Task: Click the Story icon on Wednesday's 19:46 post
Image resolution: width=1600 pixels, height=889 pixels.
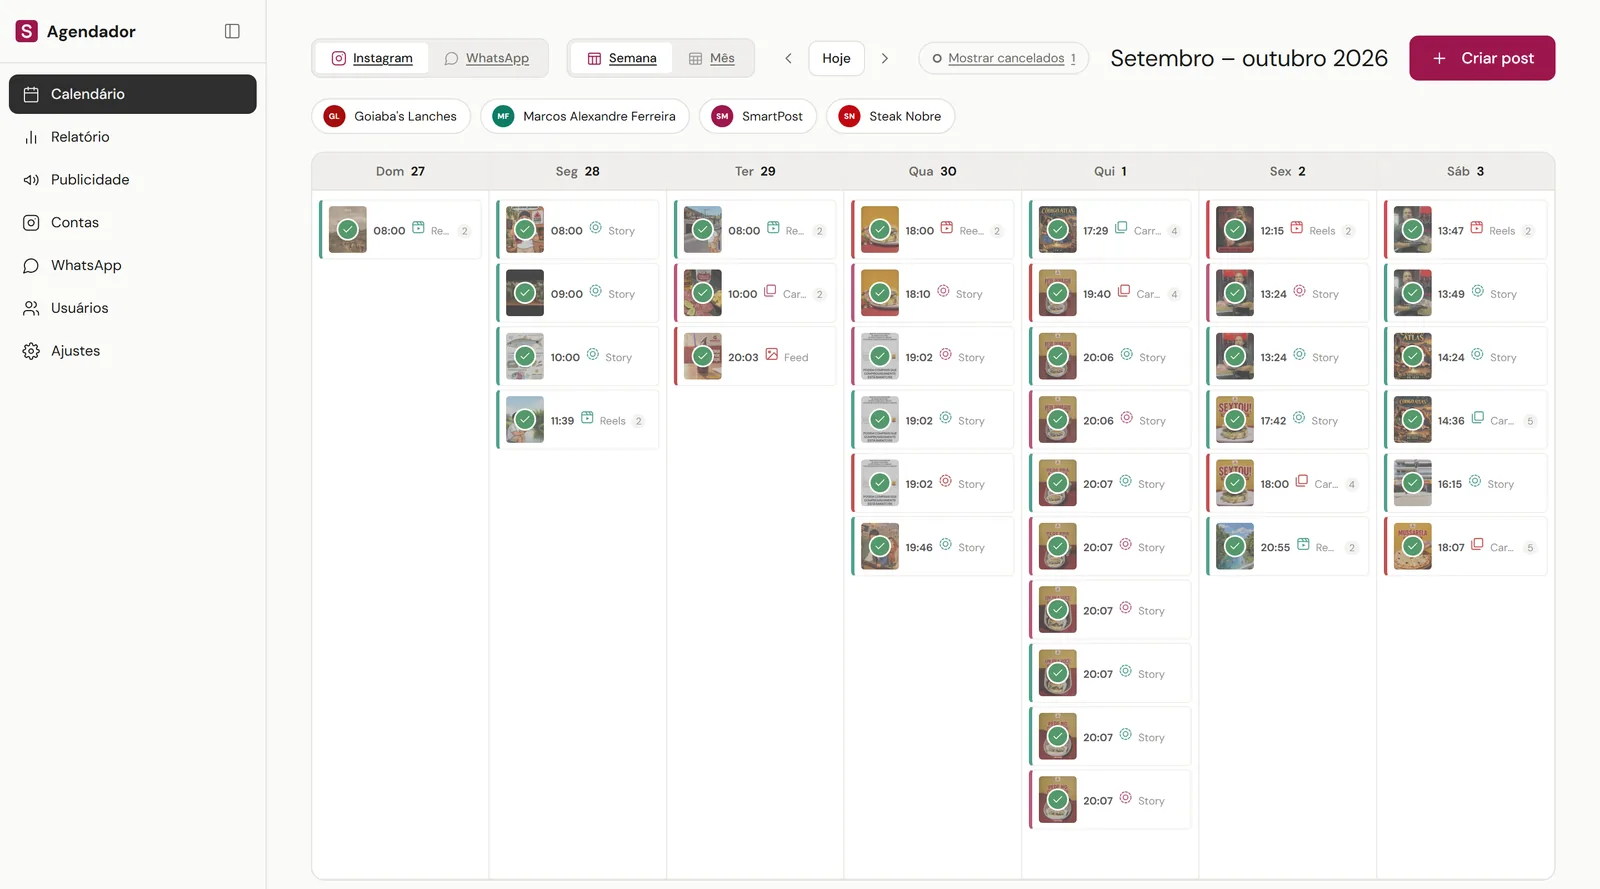Action: [945, 544]
